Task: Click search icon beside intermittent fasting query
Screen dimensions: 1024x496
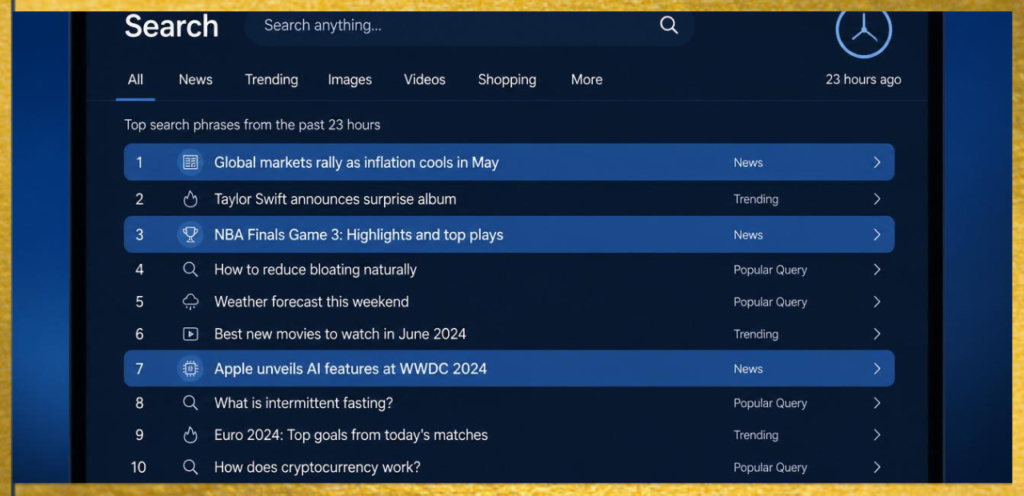Action: coord(190,403)
